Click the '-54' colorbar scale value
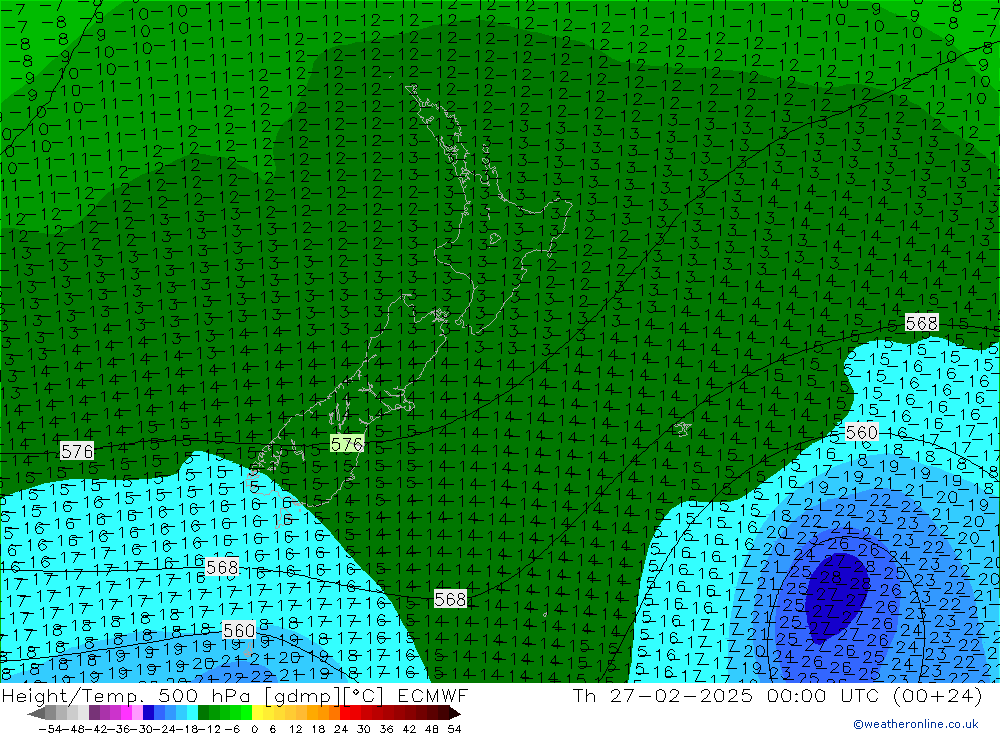1000x733 pixels. click(50, 729)
